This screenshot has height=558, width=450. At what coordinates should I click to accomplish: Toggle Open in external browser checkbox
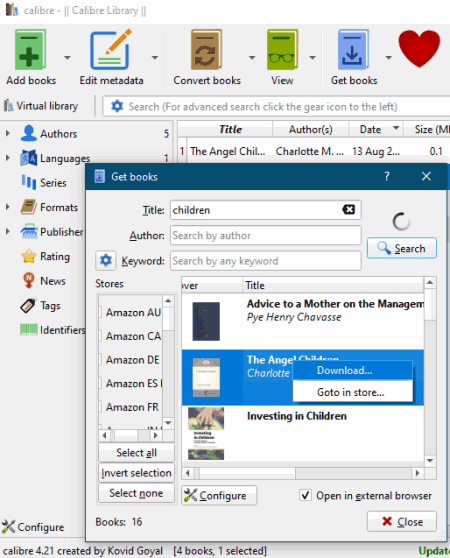click(305, 495)
